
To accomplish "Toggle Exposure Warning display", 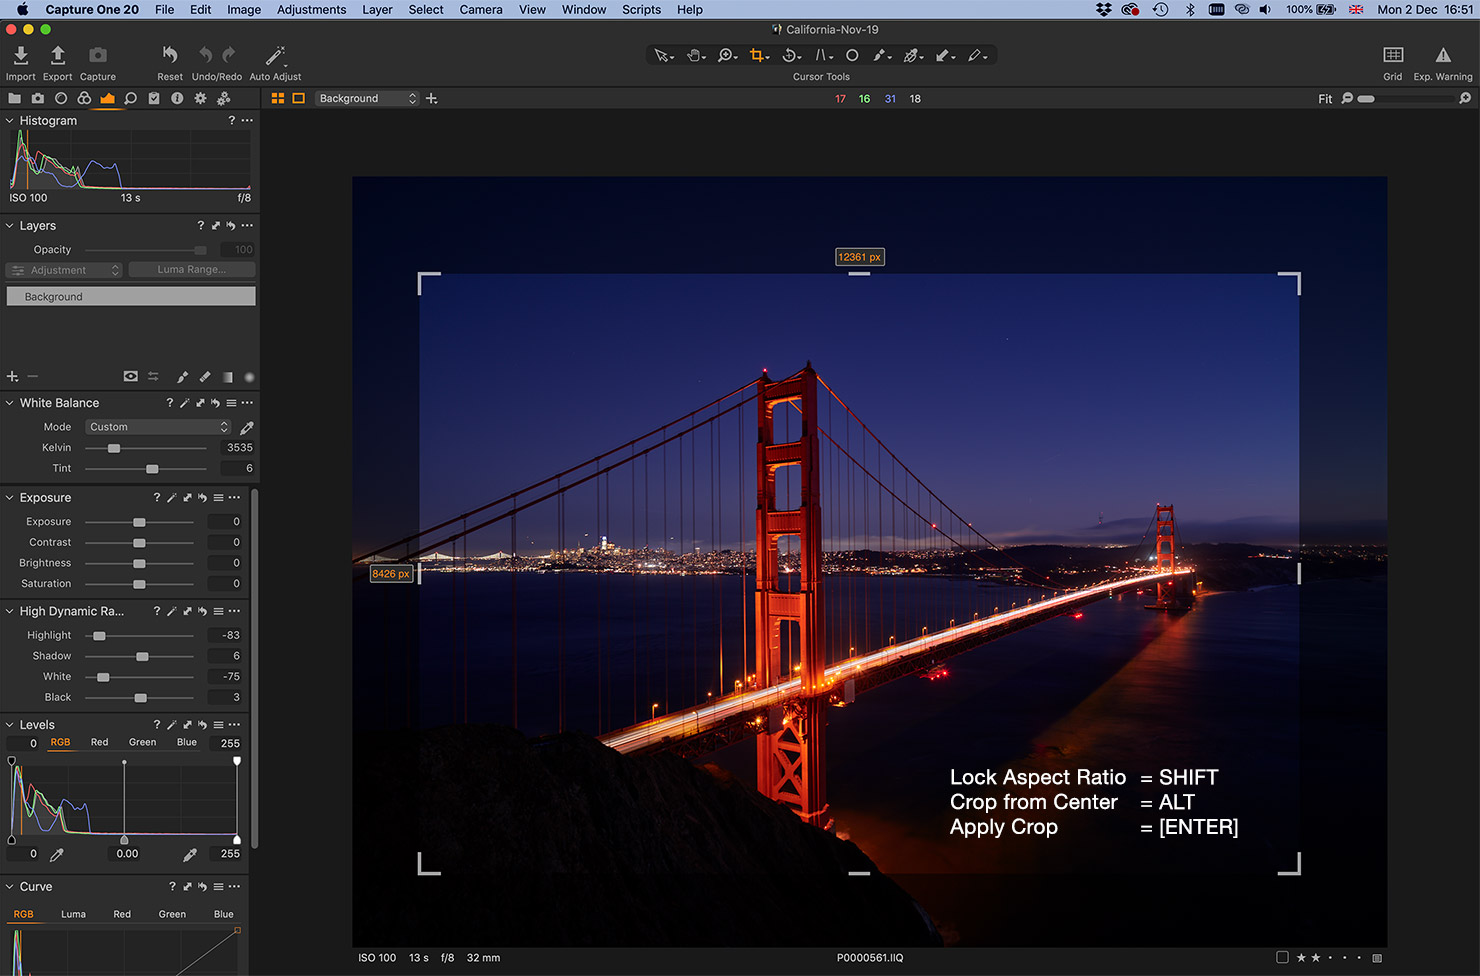I will click(1442, 56).
